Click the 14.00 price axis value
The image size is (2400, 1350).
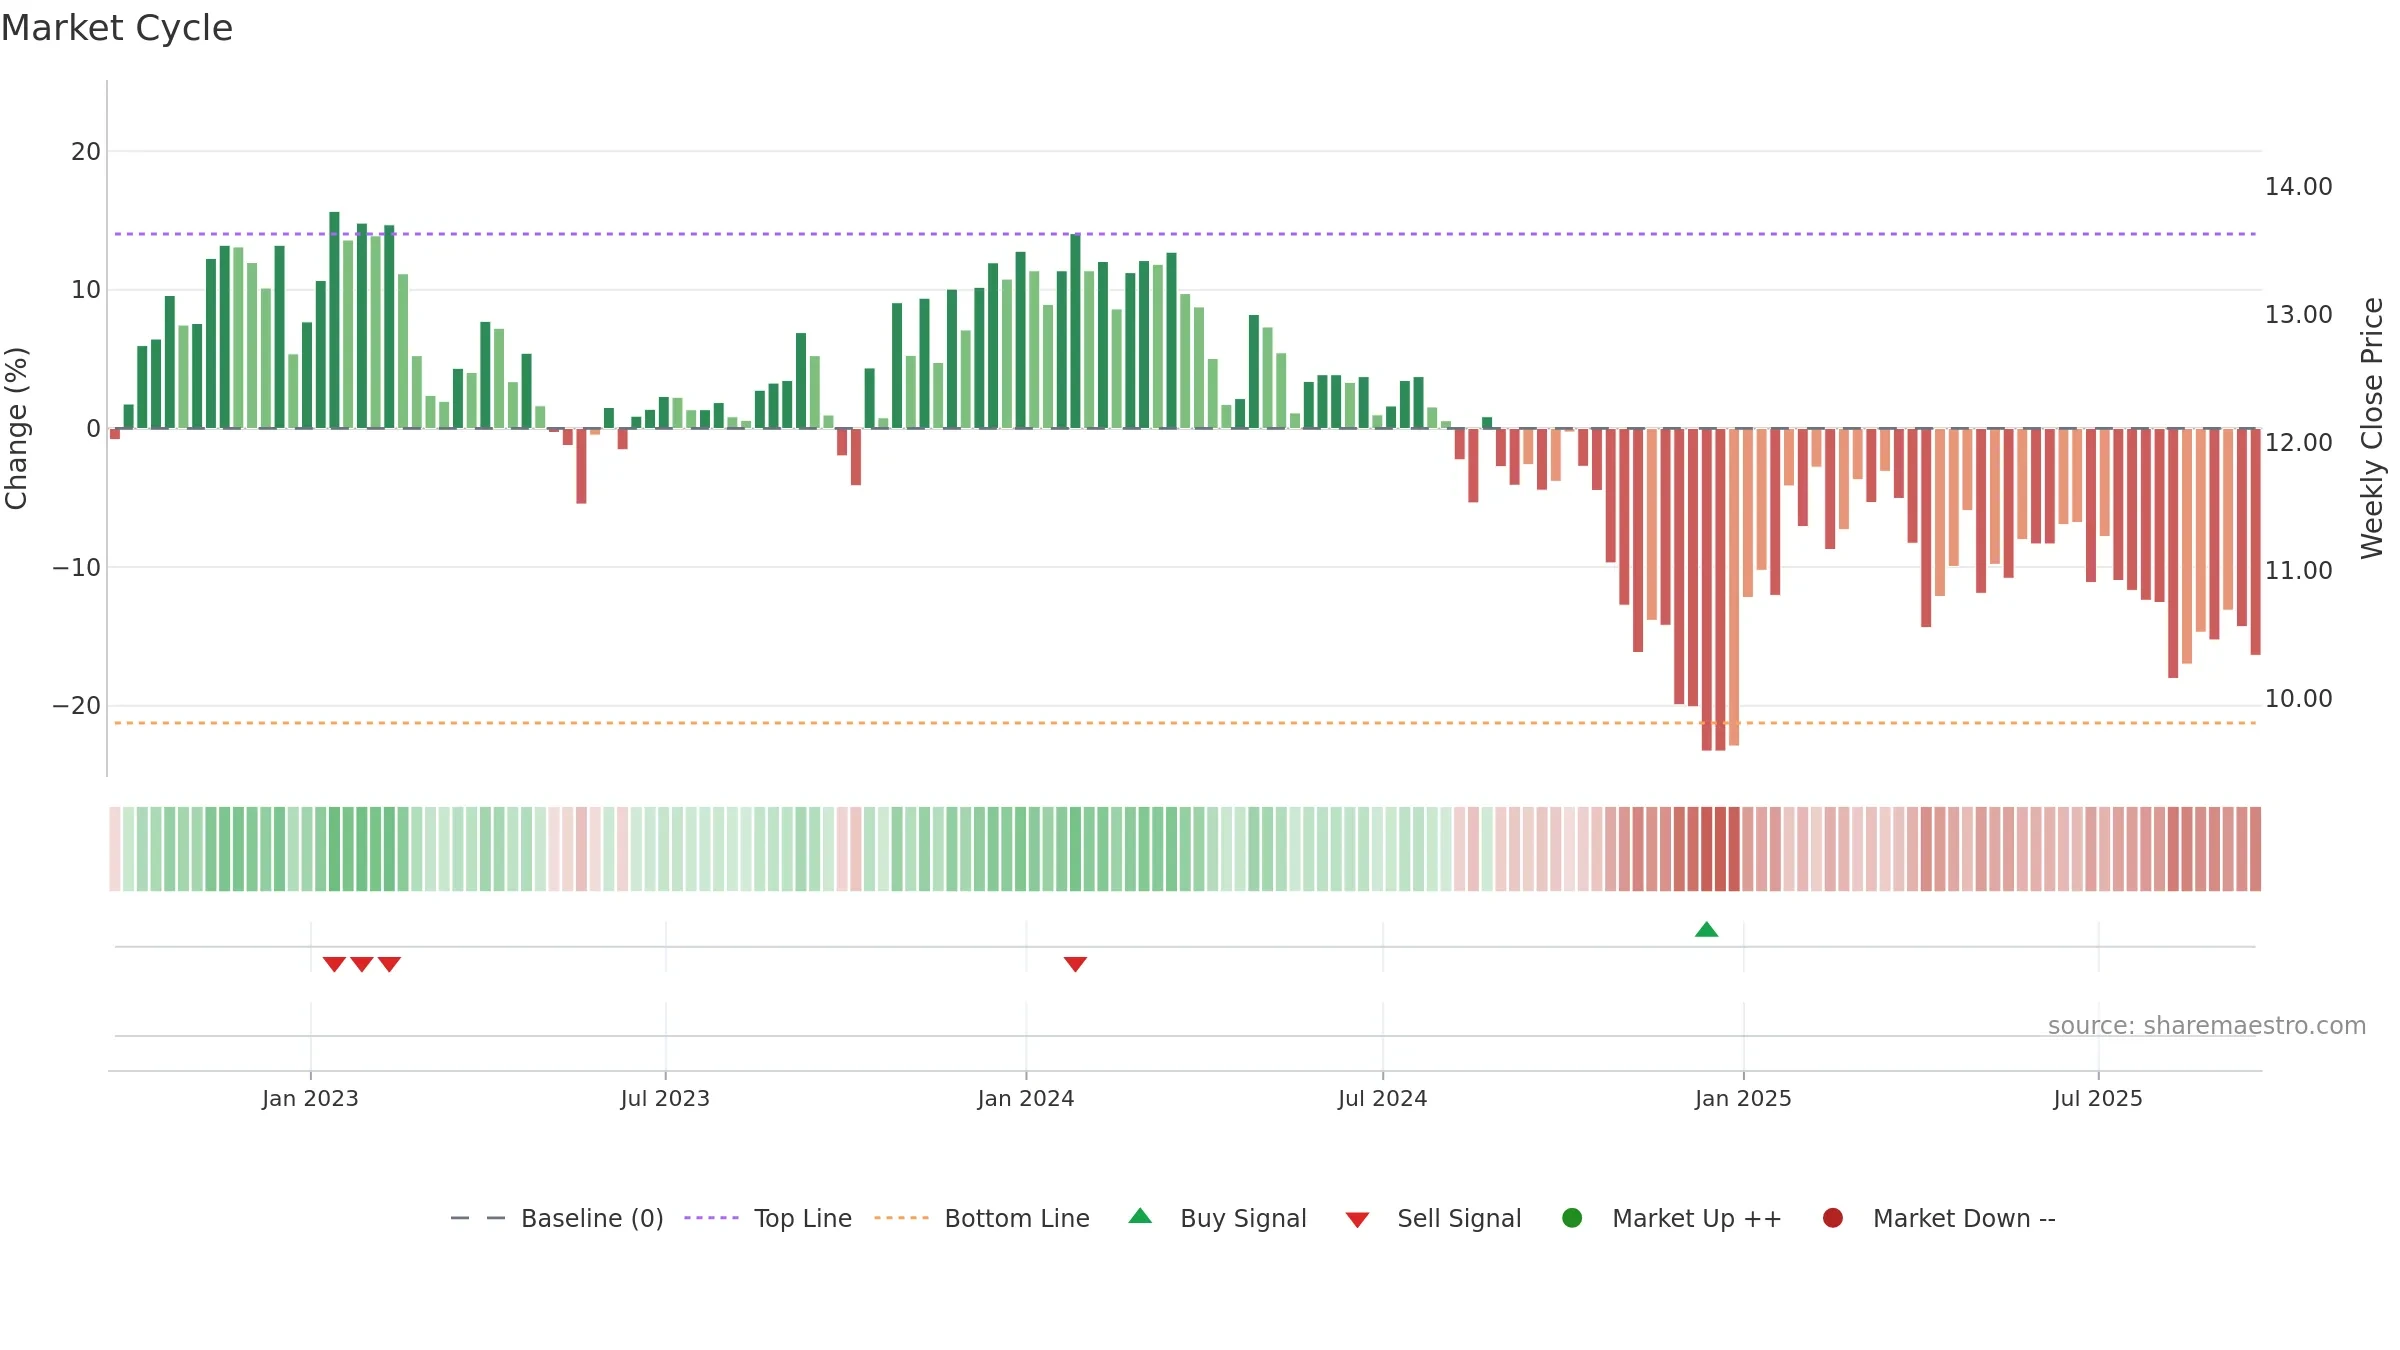[x=2298, y=187]
